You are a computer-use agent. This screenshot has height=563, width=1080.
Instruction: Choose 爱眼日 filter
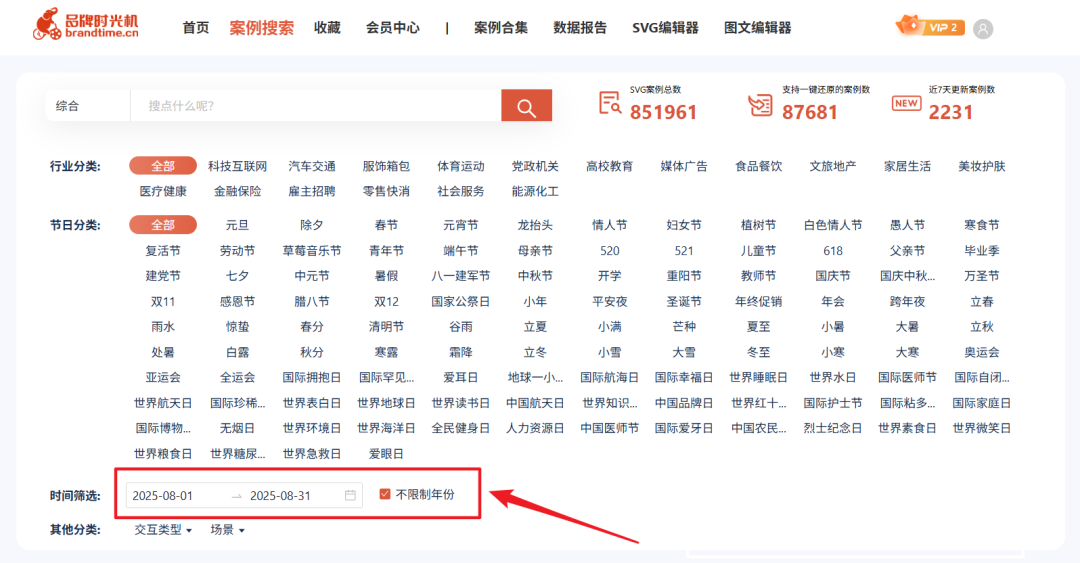[x=386, y=453]
